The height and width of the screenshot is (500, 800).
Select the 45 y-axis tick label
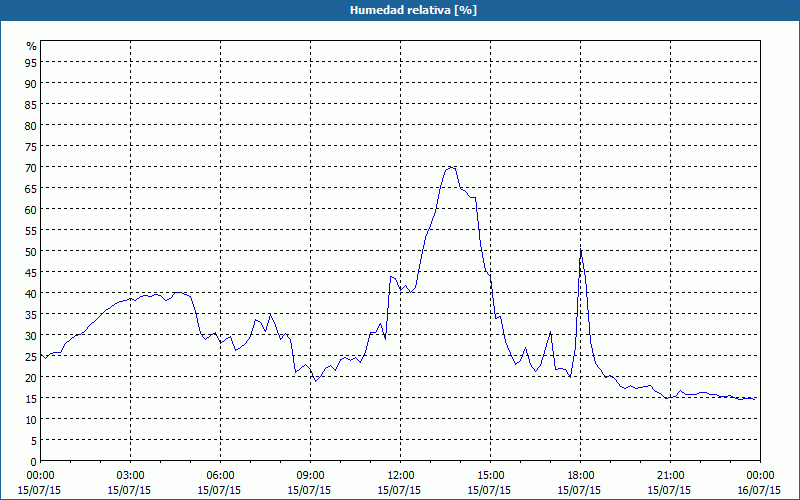coord(31,272)
